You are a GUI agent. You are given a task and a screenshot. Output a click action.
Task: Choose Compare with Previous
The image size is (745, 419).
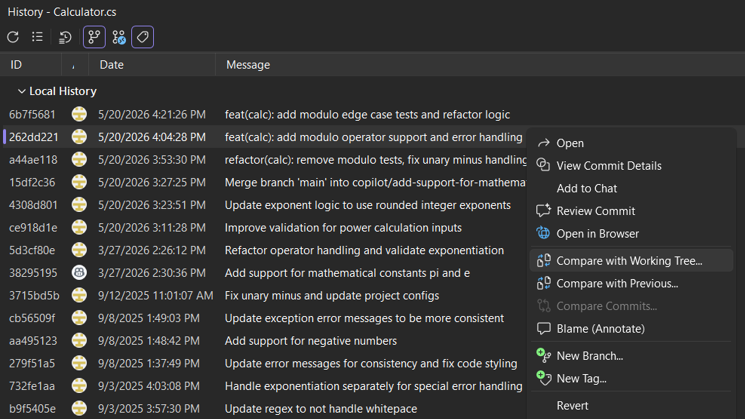[x=631, y=284]
